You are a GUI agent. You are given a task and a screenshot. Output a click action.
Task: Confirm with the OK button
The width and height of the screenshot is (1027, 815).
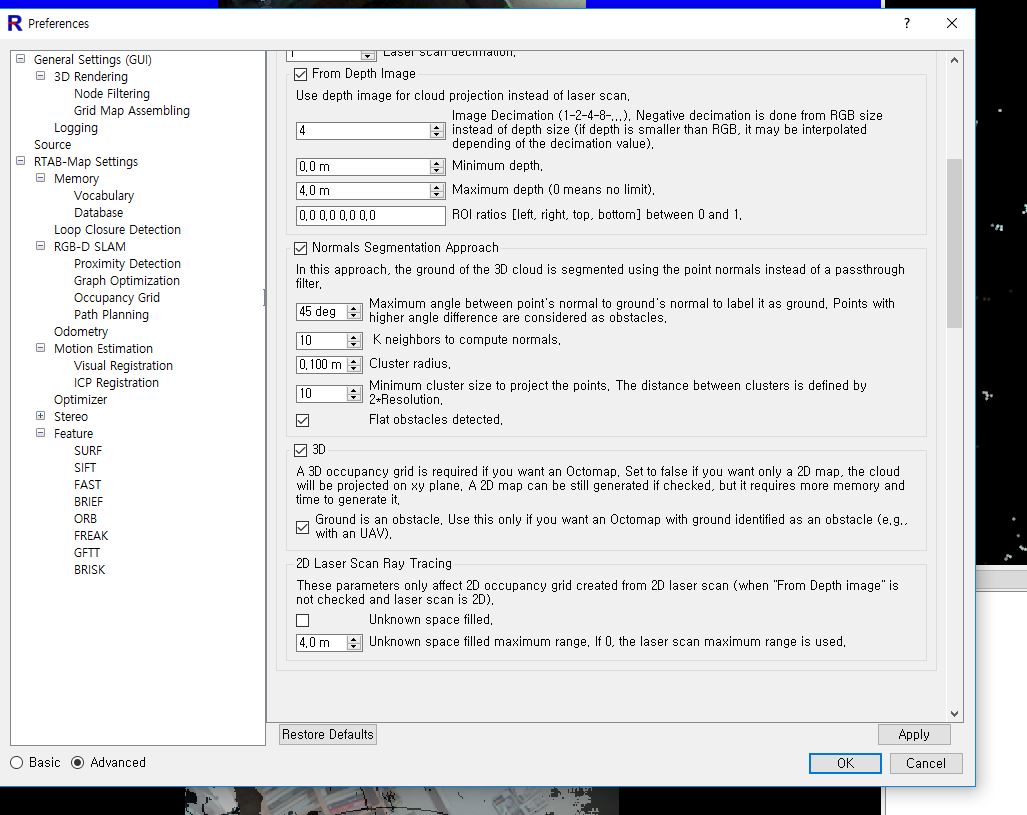(x=845, y=763)
